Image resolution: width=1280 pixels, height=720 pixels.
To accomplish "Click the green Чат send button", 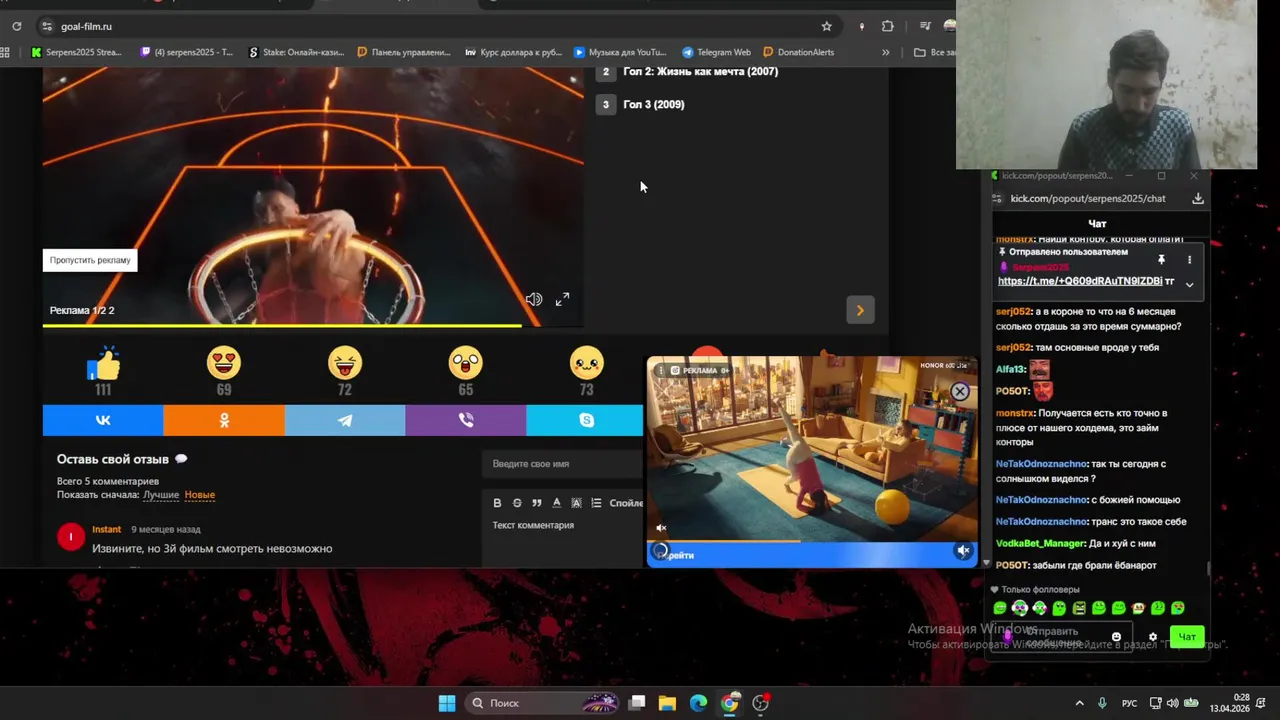I will point(1187,637).
